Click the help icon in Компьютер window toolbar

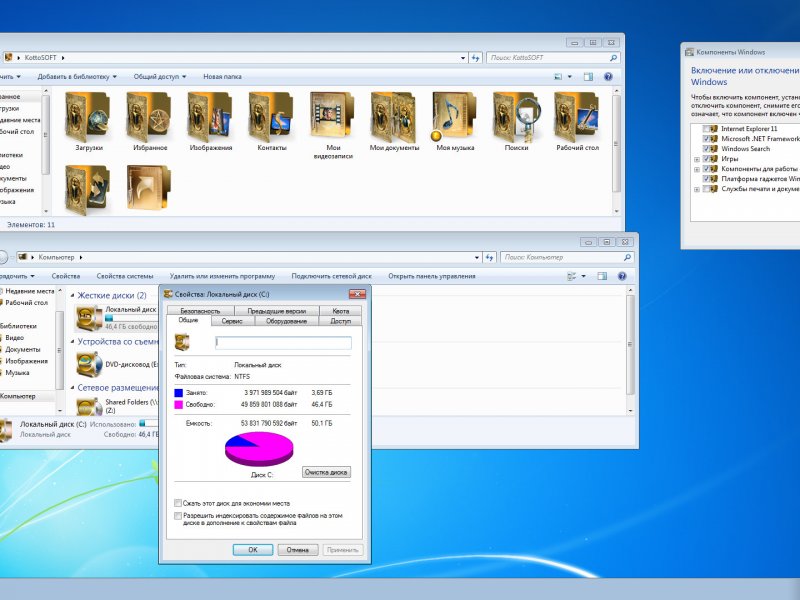(622, 276)
